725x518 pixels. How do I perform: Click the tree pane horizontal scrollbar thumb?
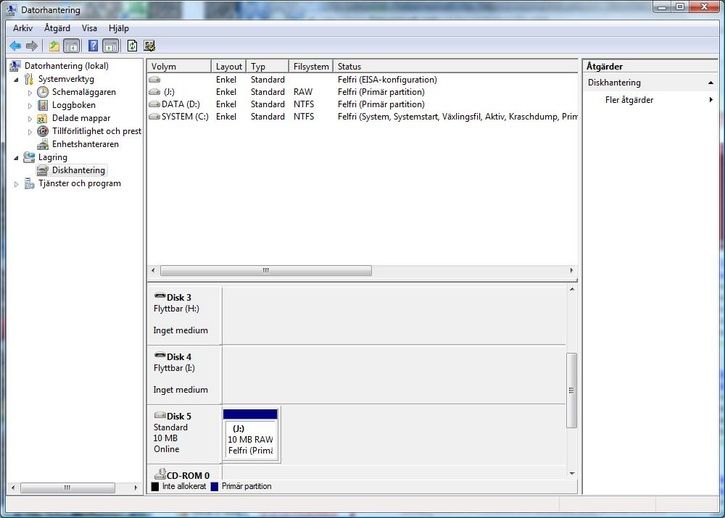(x=68, y=487)
